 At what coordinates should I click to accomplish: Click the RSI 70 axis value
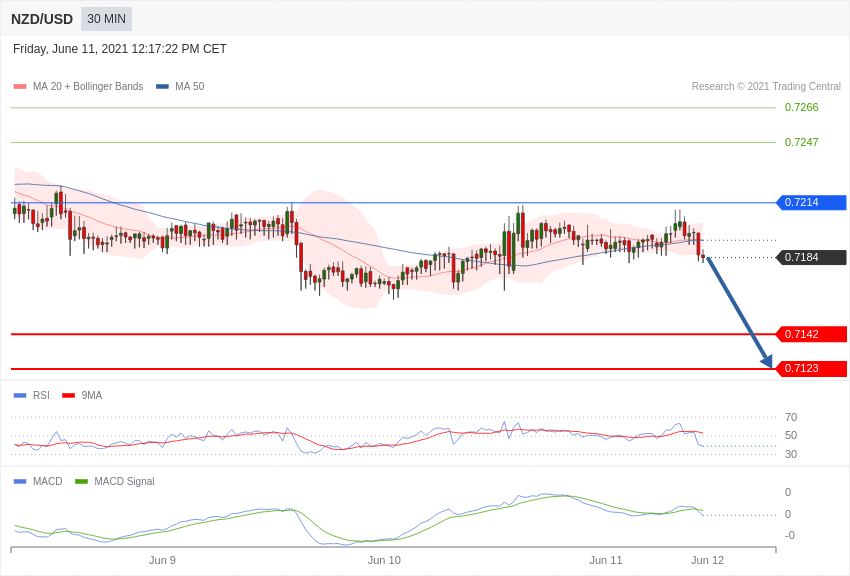point(791,417)
